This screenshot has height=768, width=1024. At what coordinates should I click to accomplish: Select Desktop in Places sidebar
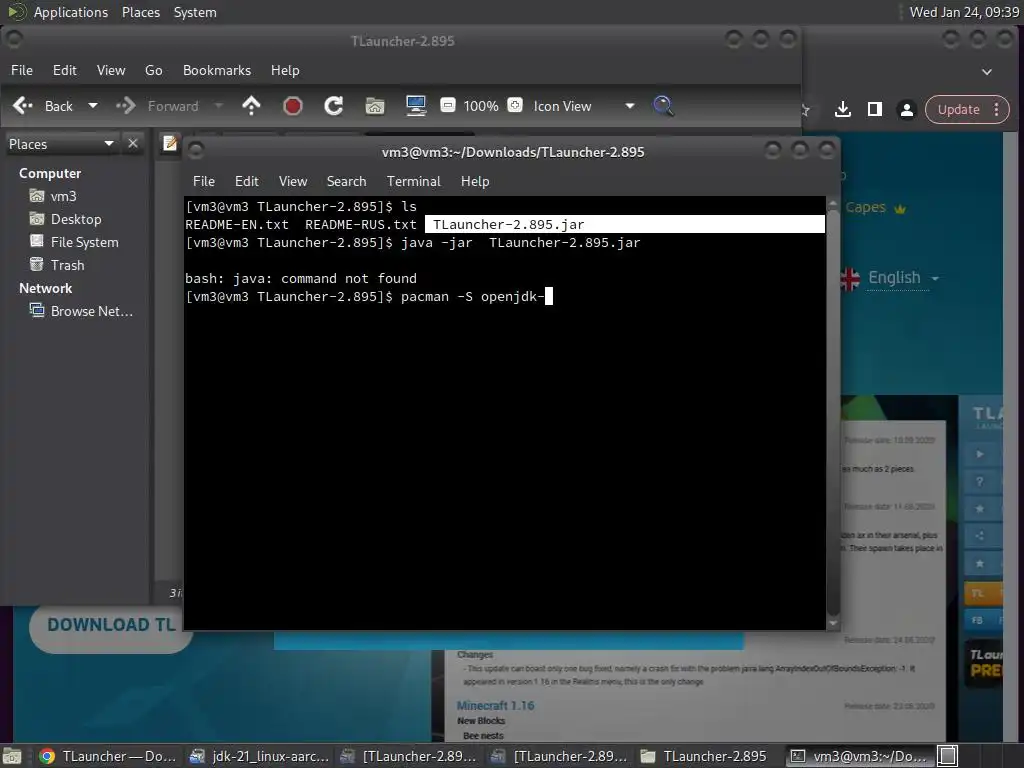[65, 219]
